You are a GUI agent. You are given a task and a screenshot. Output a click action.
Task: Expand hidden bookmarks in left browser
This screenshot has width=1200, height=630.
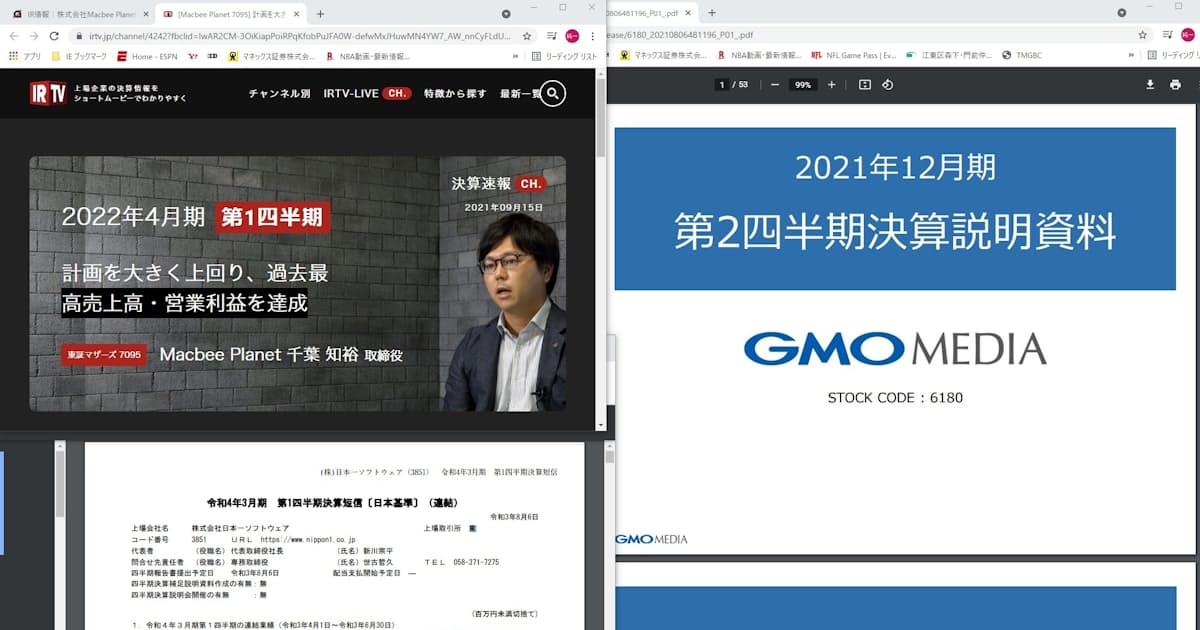pyautogui.click(x=516, y=56)
